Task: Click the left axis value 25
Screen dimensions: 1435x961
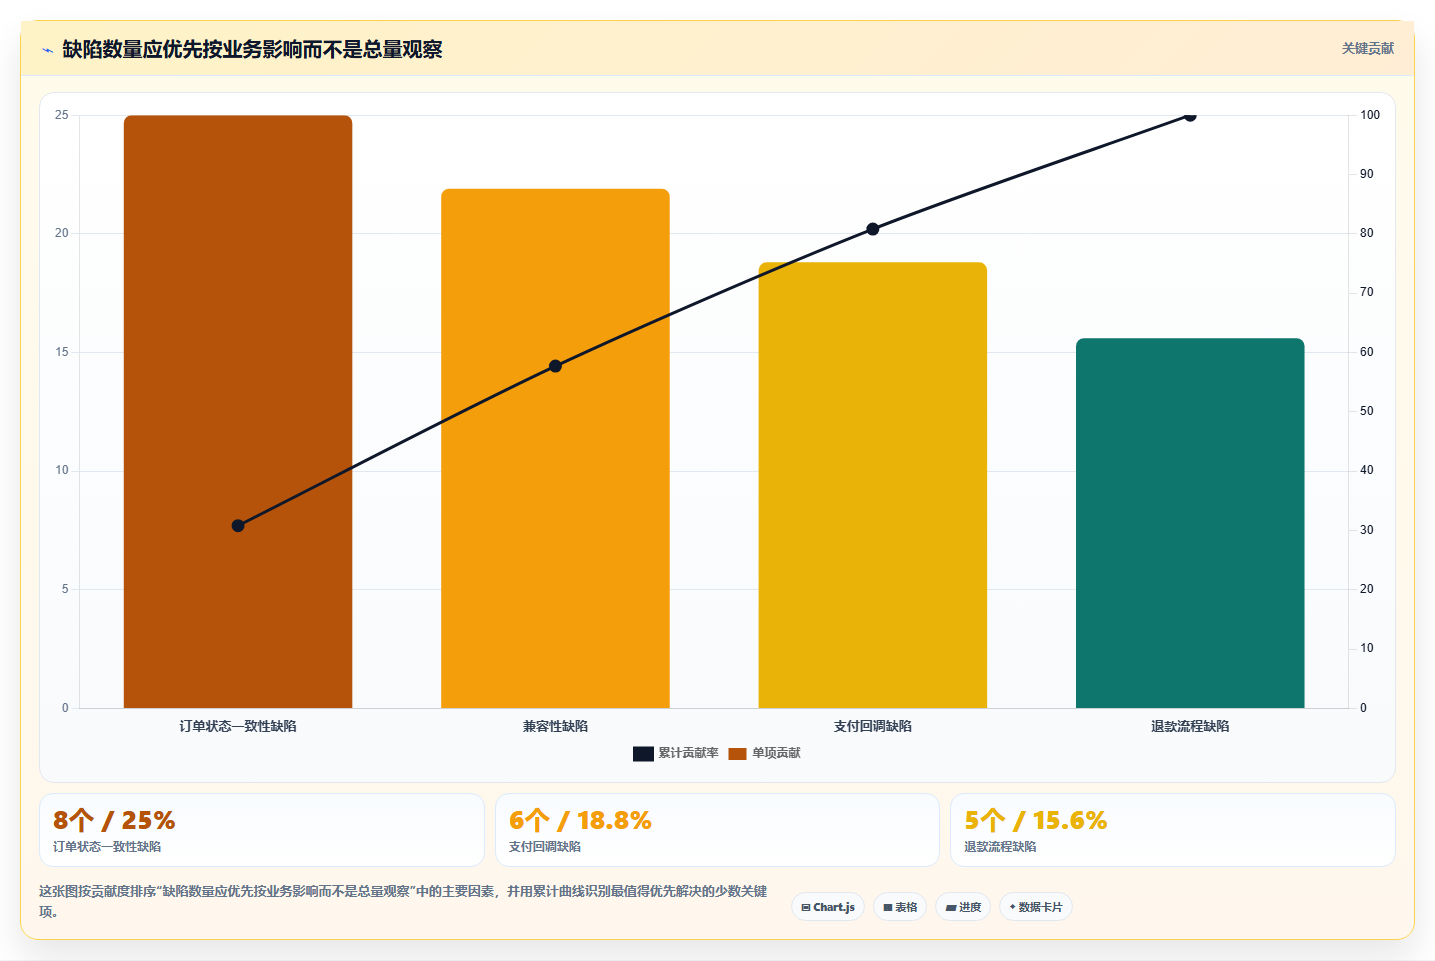Action: 62,115
